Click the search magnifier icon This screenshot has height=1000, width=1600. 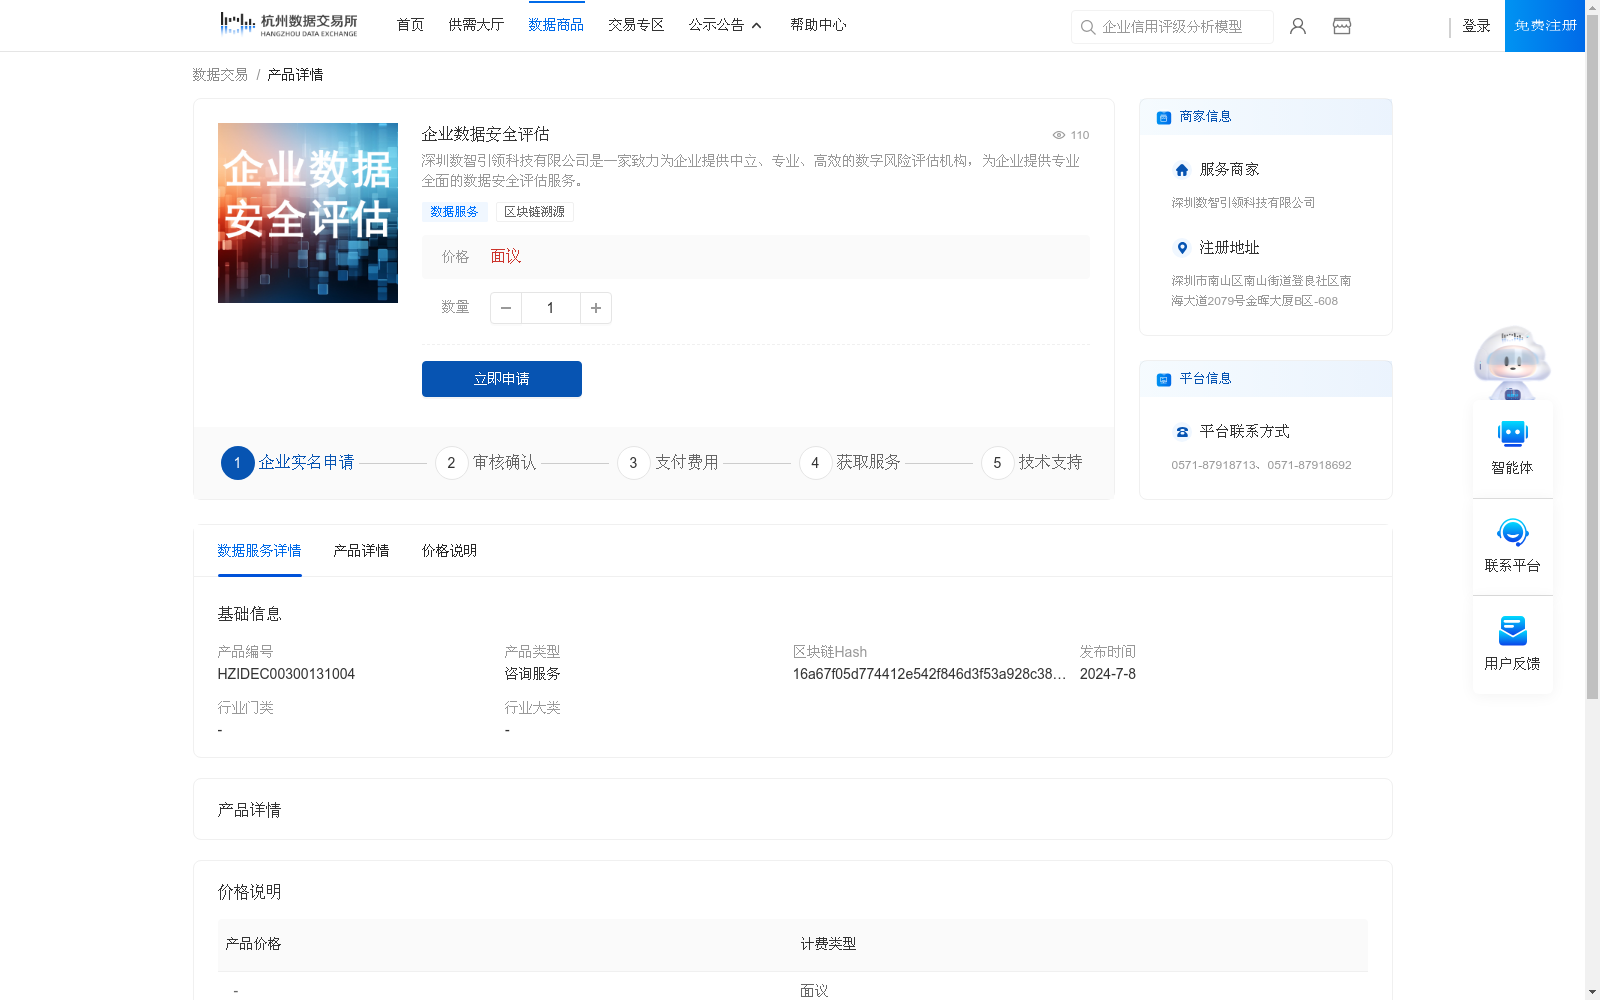[x=1088, y=27]
